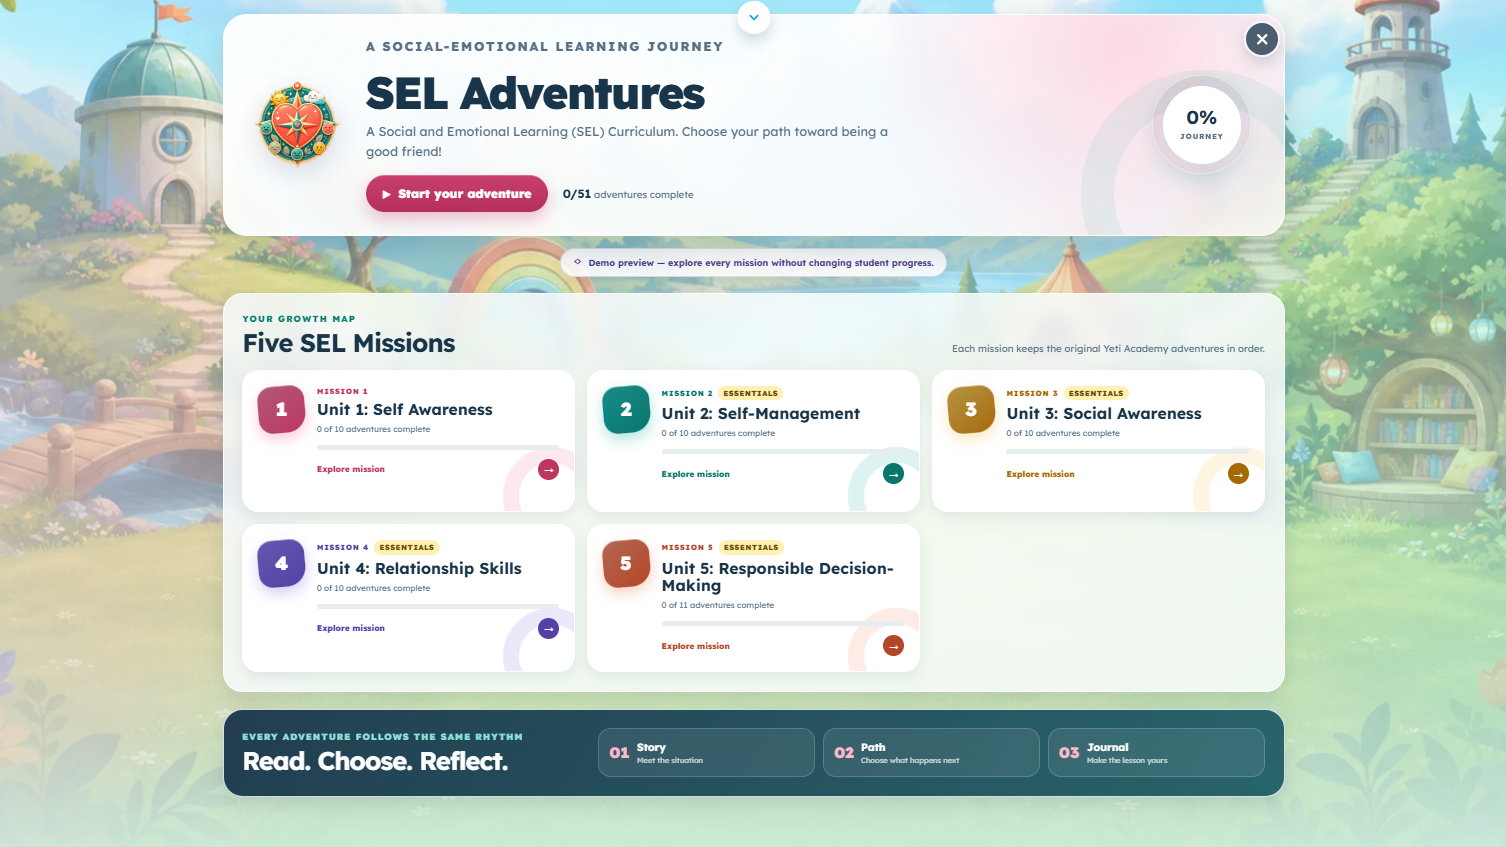1506x847 pixels.
Task: Click arrow on Responsible Decision-Making card
Action: [x=893, y=646]
